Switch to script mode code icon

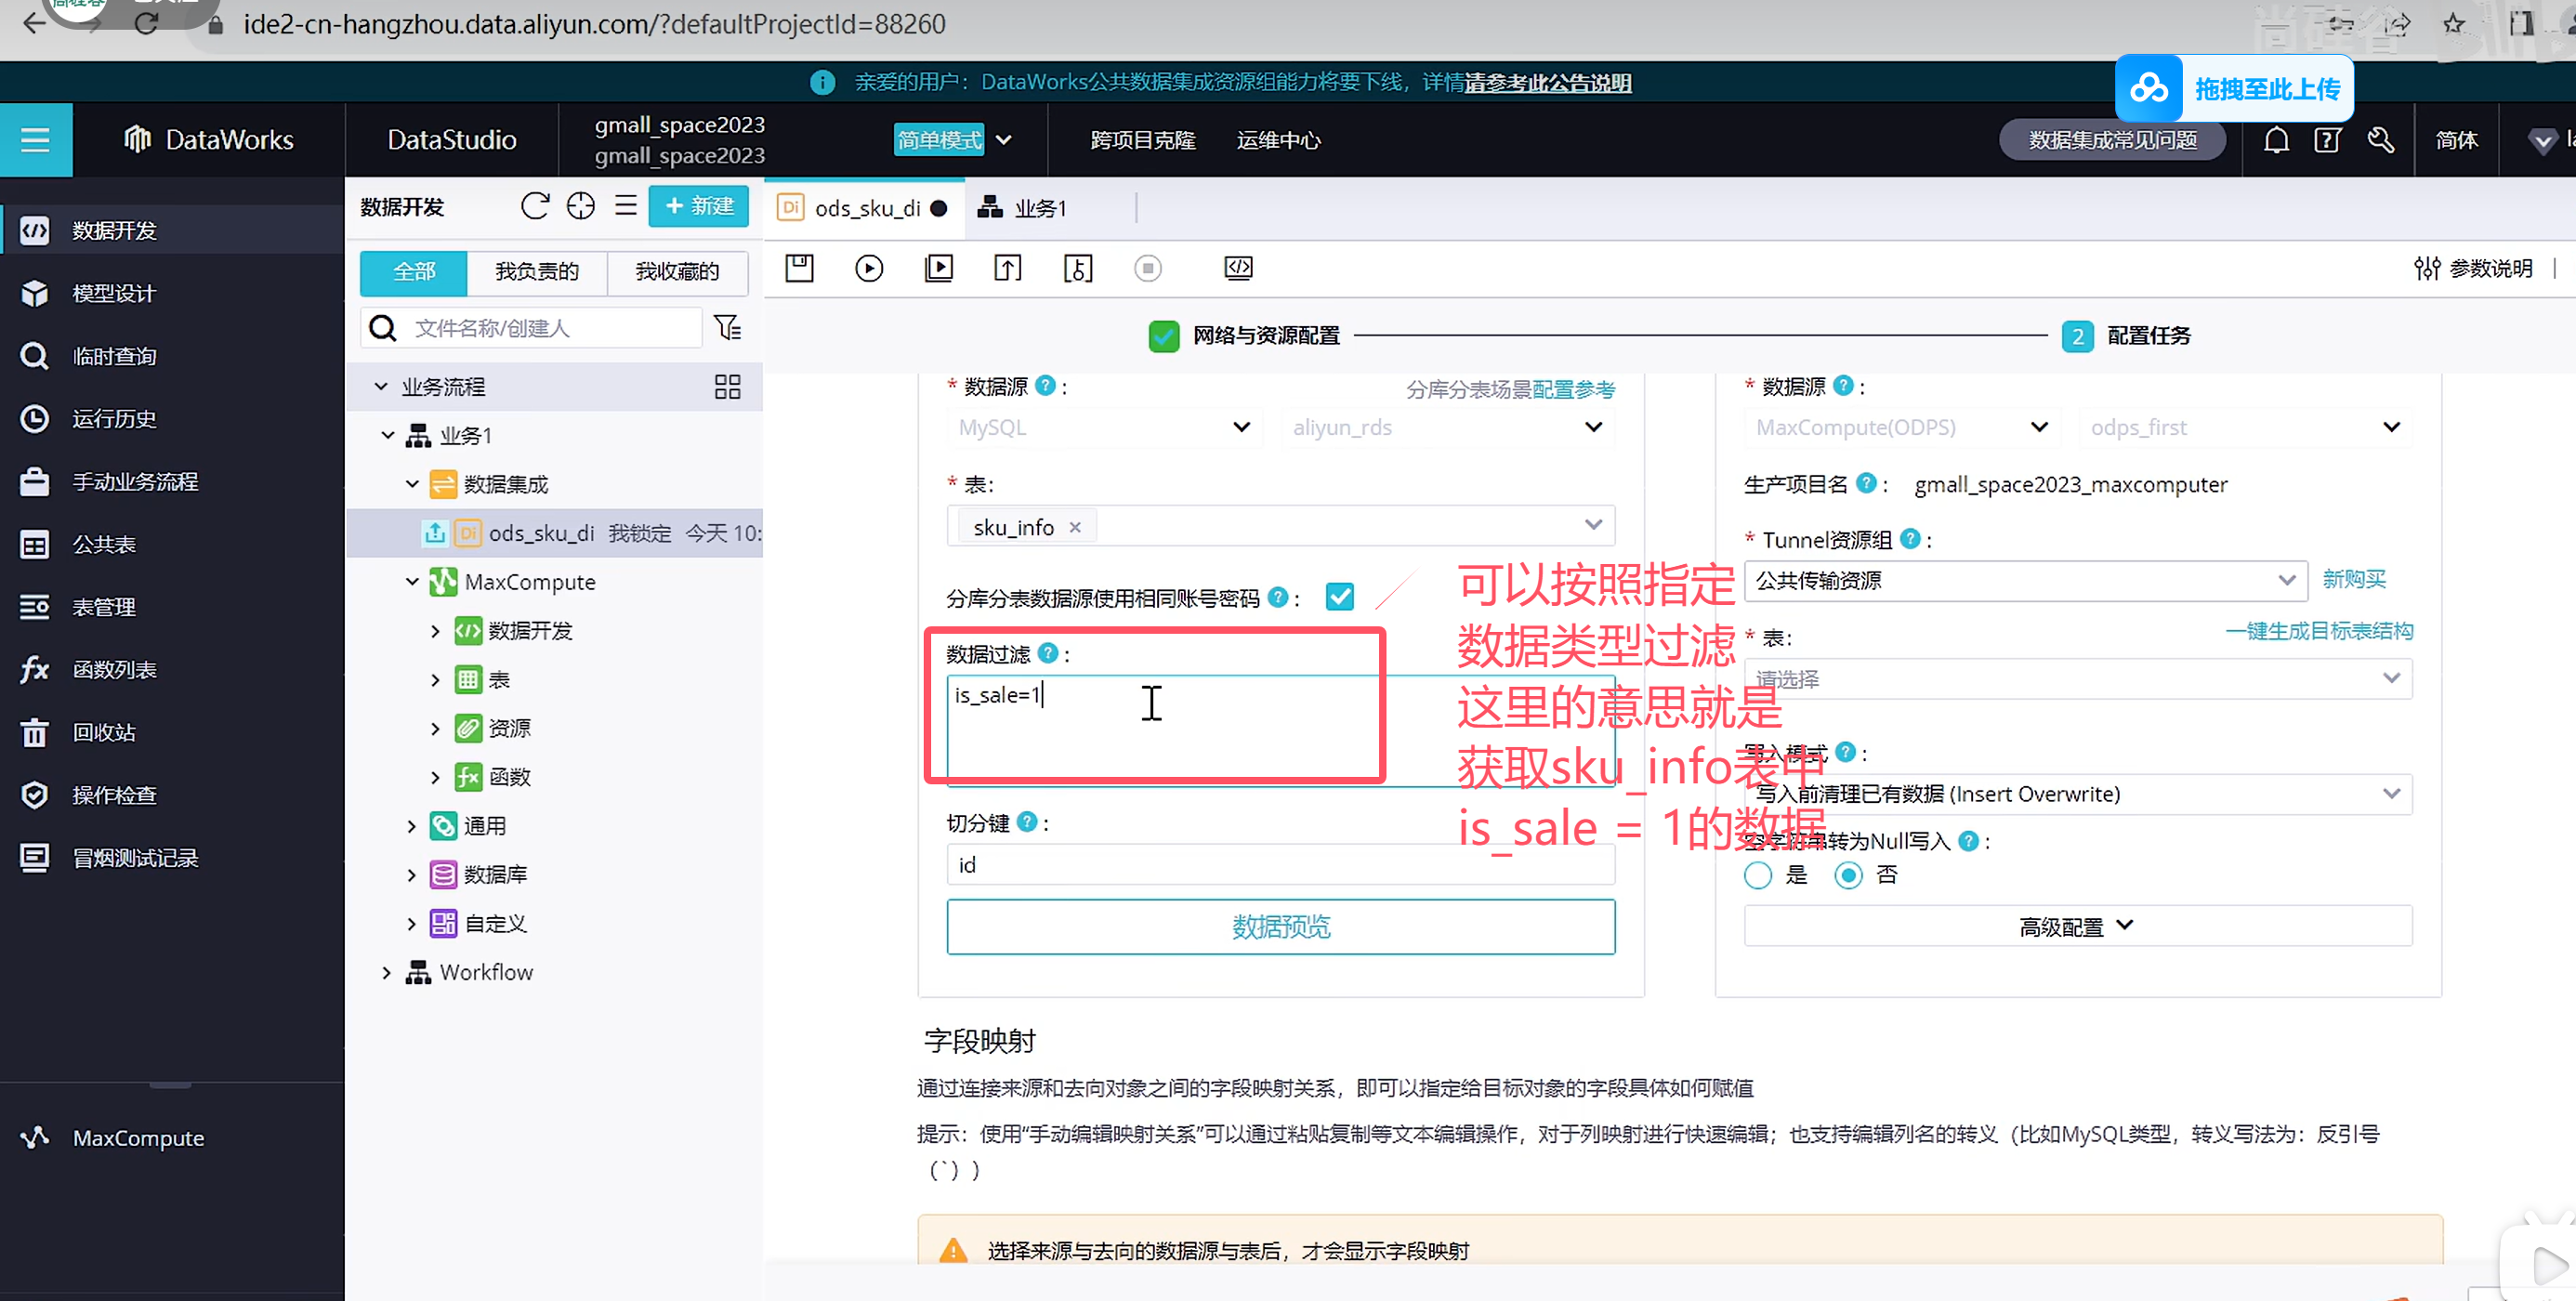pyautogui.click(x=1238, y=268)
